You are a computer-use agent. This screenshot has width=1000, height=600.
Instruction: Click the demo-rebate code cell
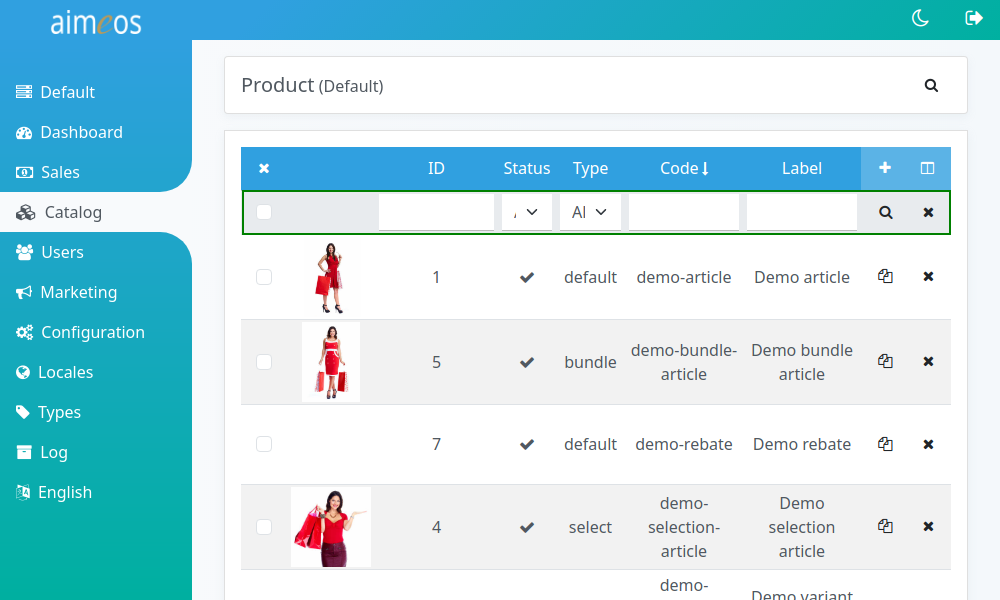point(684,444)
